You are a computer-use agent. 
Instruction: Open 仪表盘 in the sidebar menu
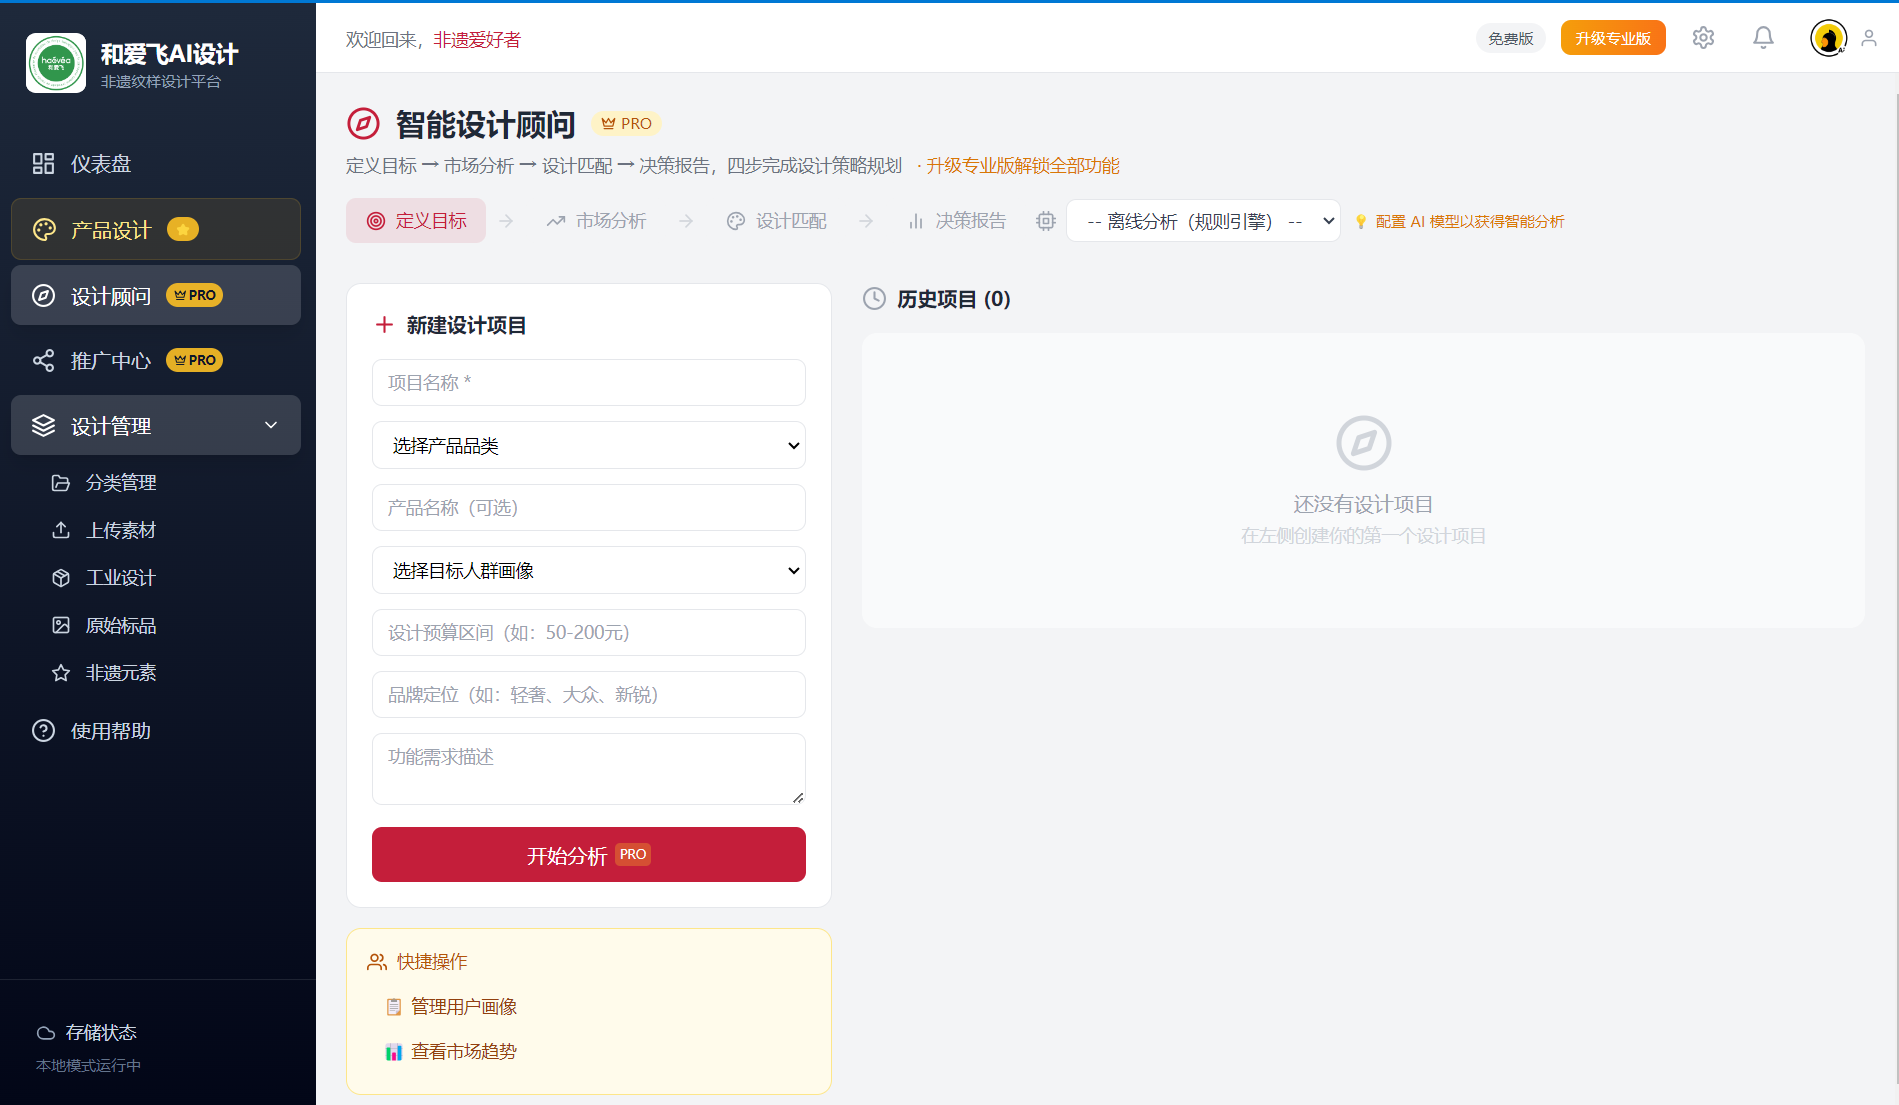tap(156, 164)
